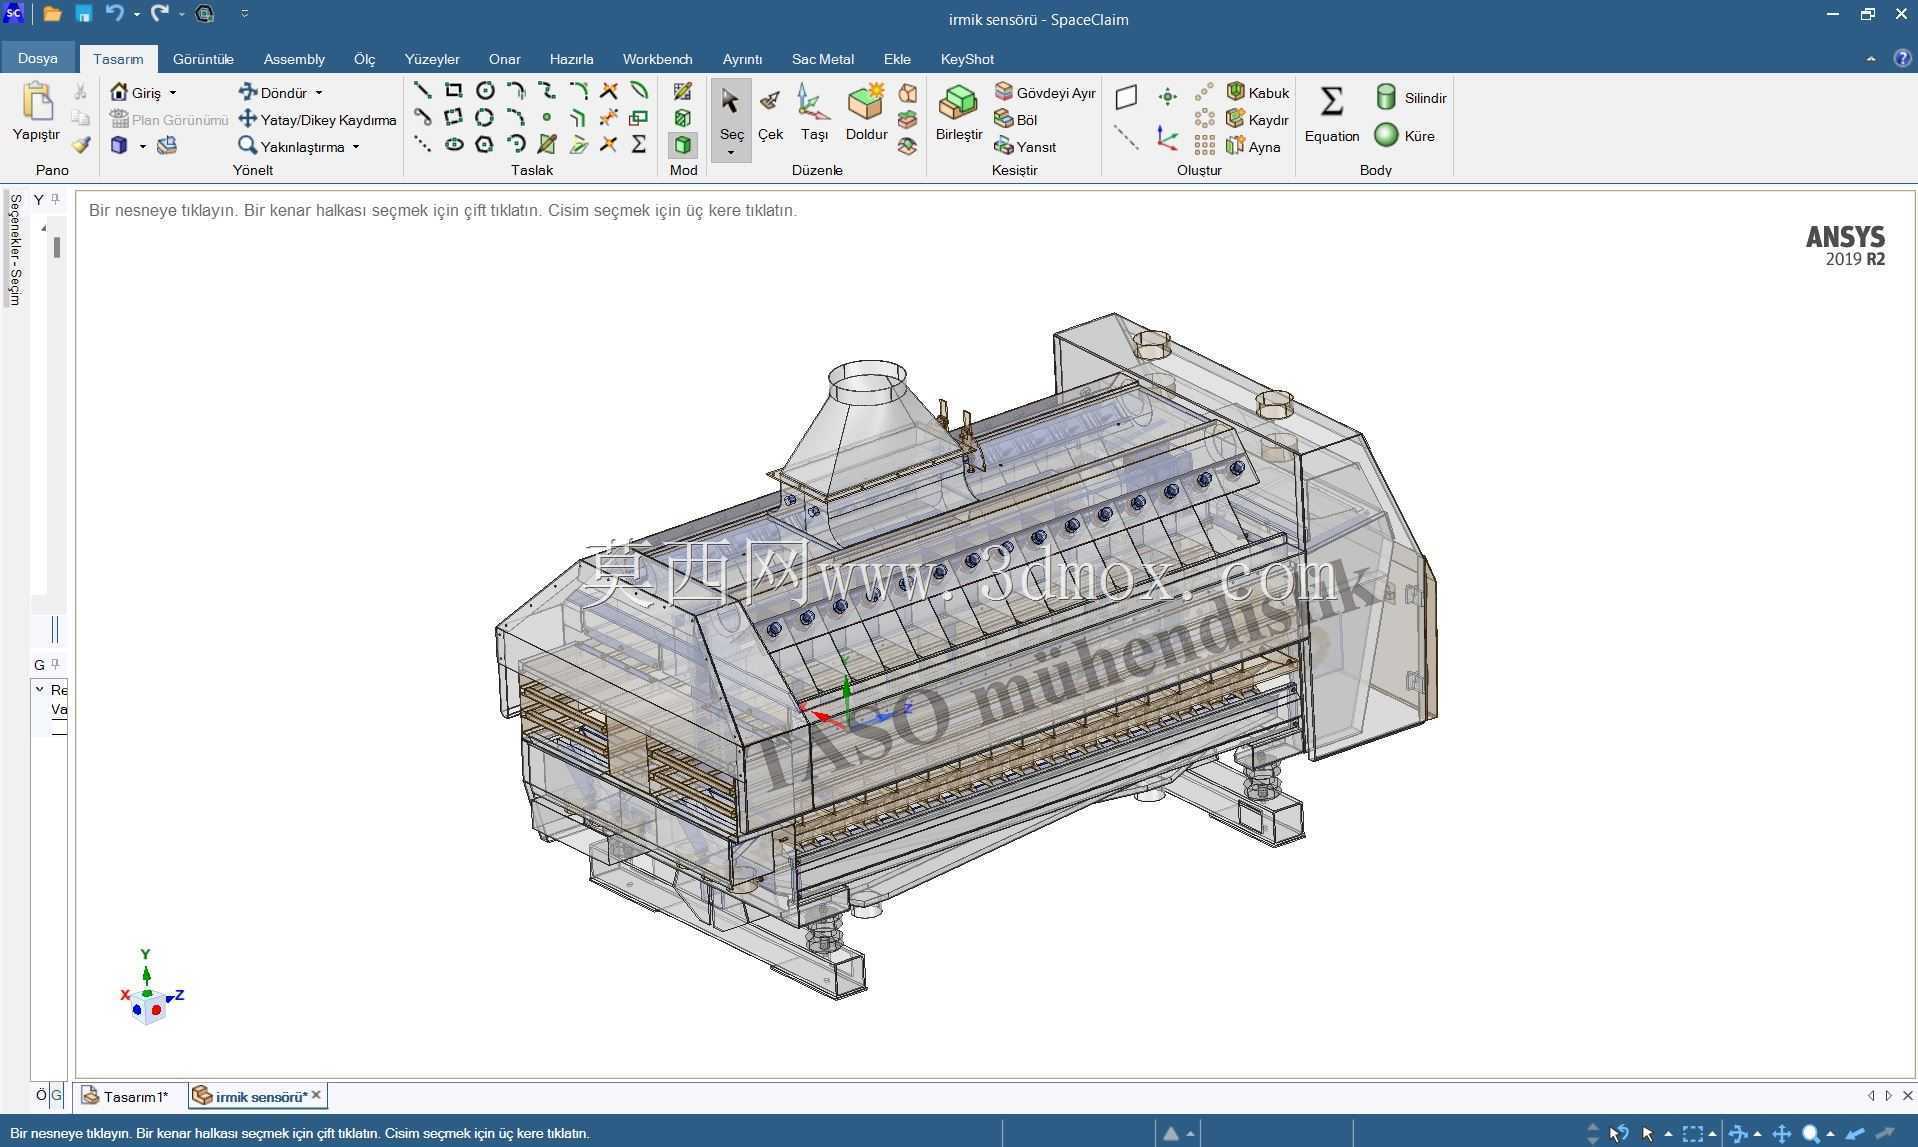Switch to Section mode

[683, 119]
